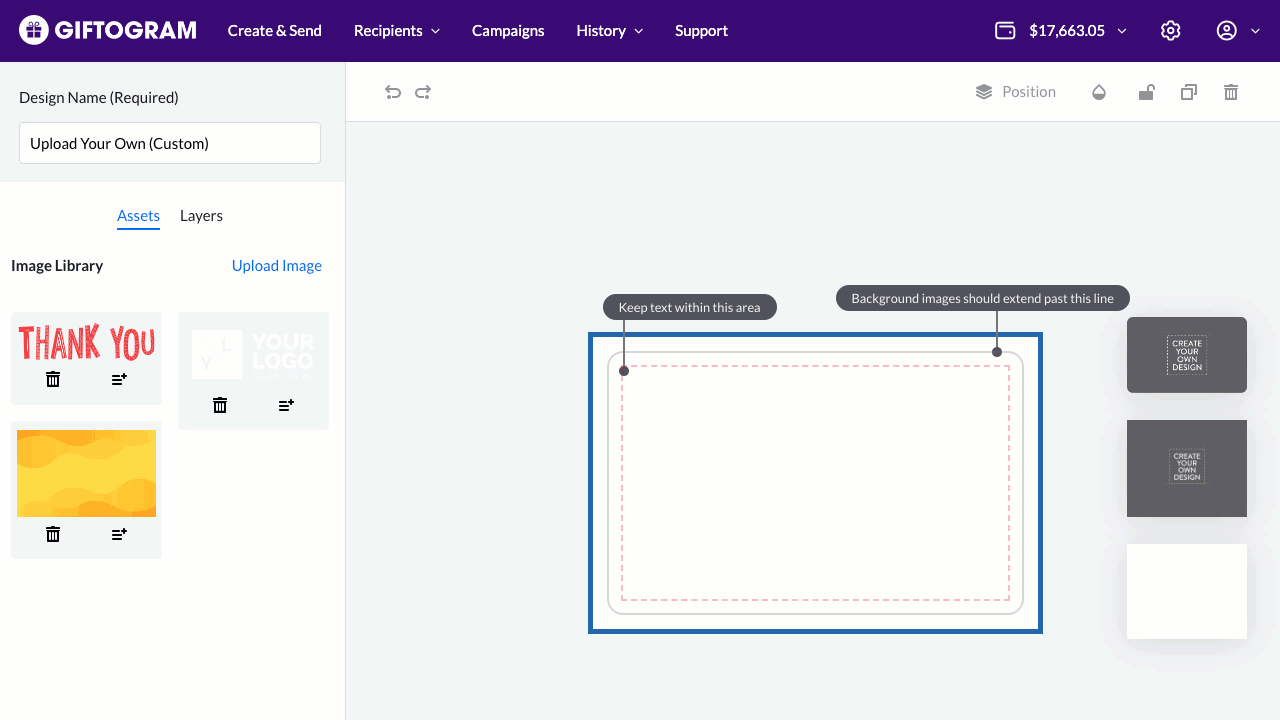The width and height of the screenshot is (1280, 720).
Task: Add yellow wave background to design
Action: [119, 535]
